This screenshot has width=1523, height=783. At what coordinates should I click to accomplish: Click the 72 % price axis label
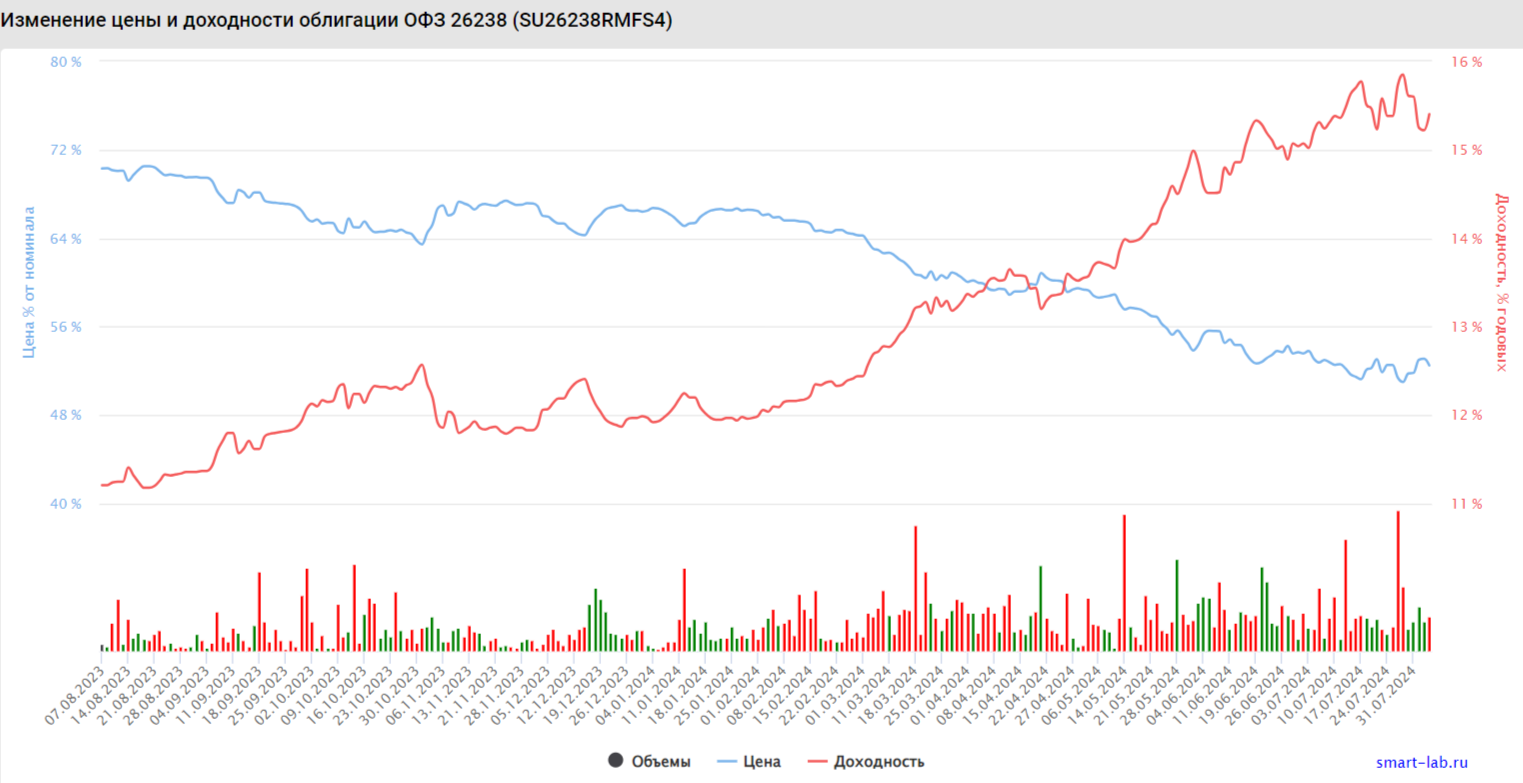tap(66, 150)
